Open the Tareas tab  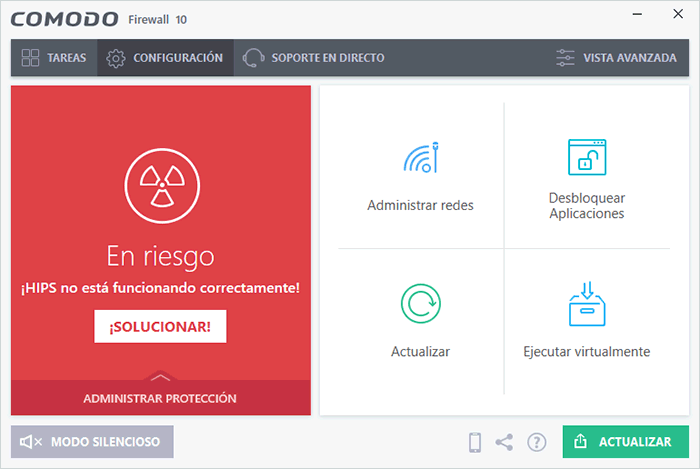point(54,58)
